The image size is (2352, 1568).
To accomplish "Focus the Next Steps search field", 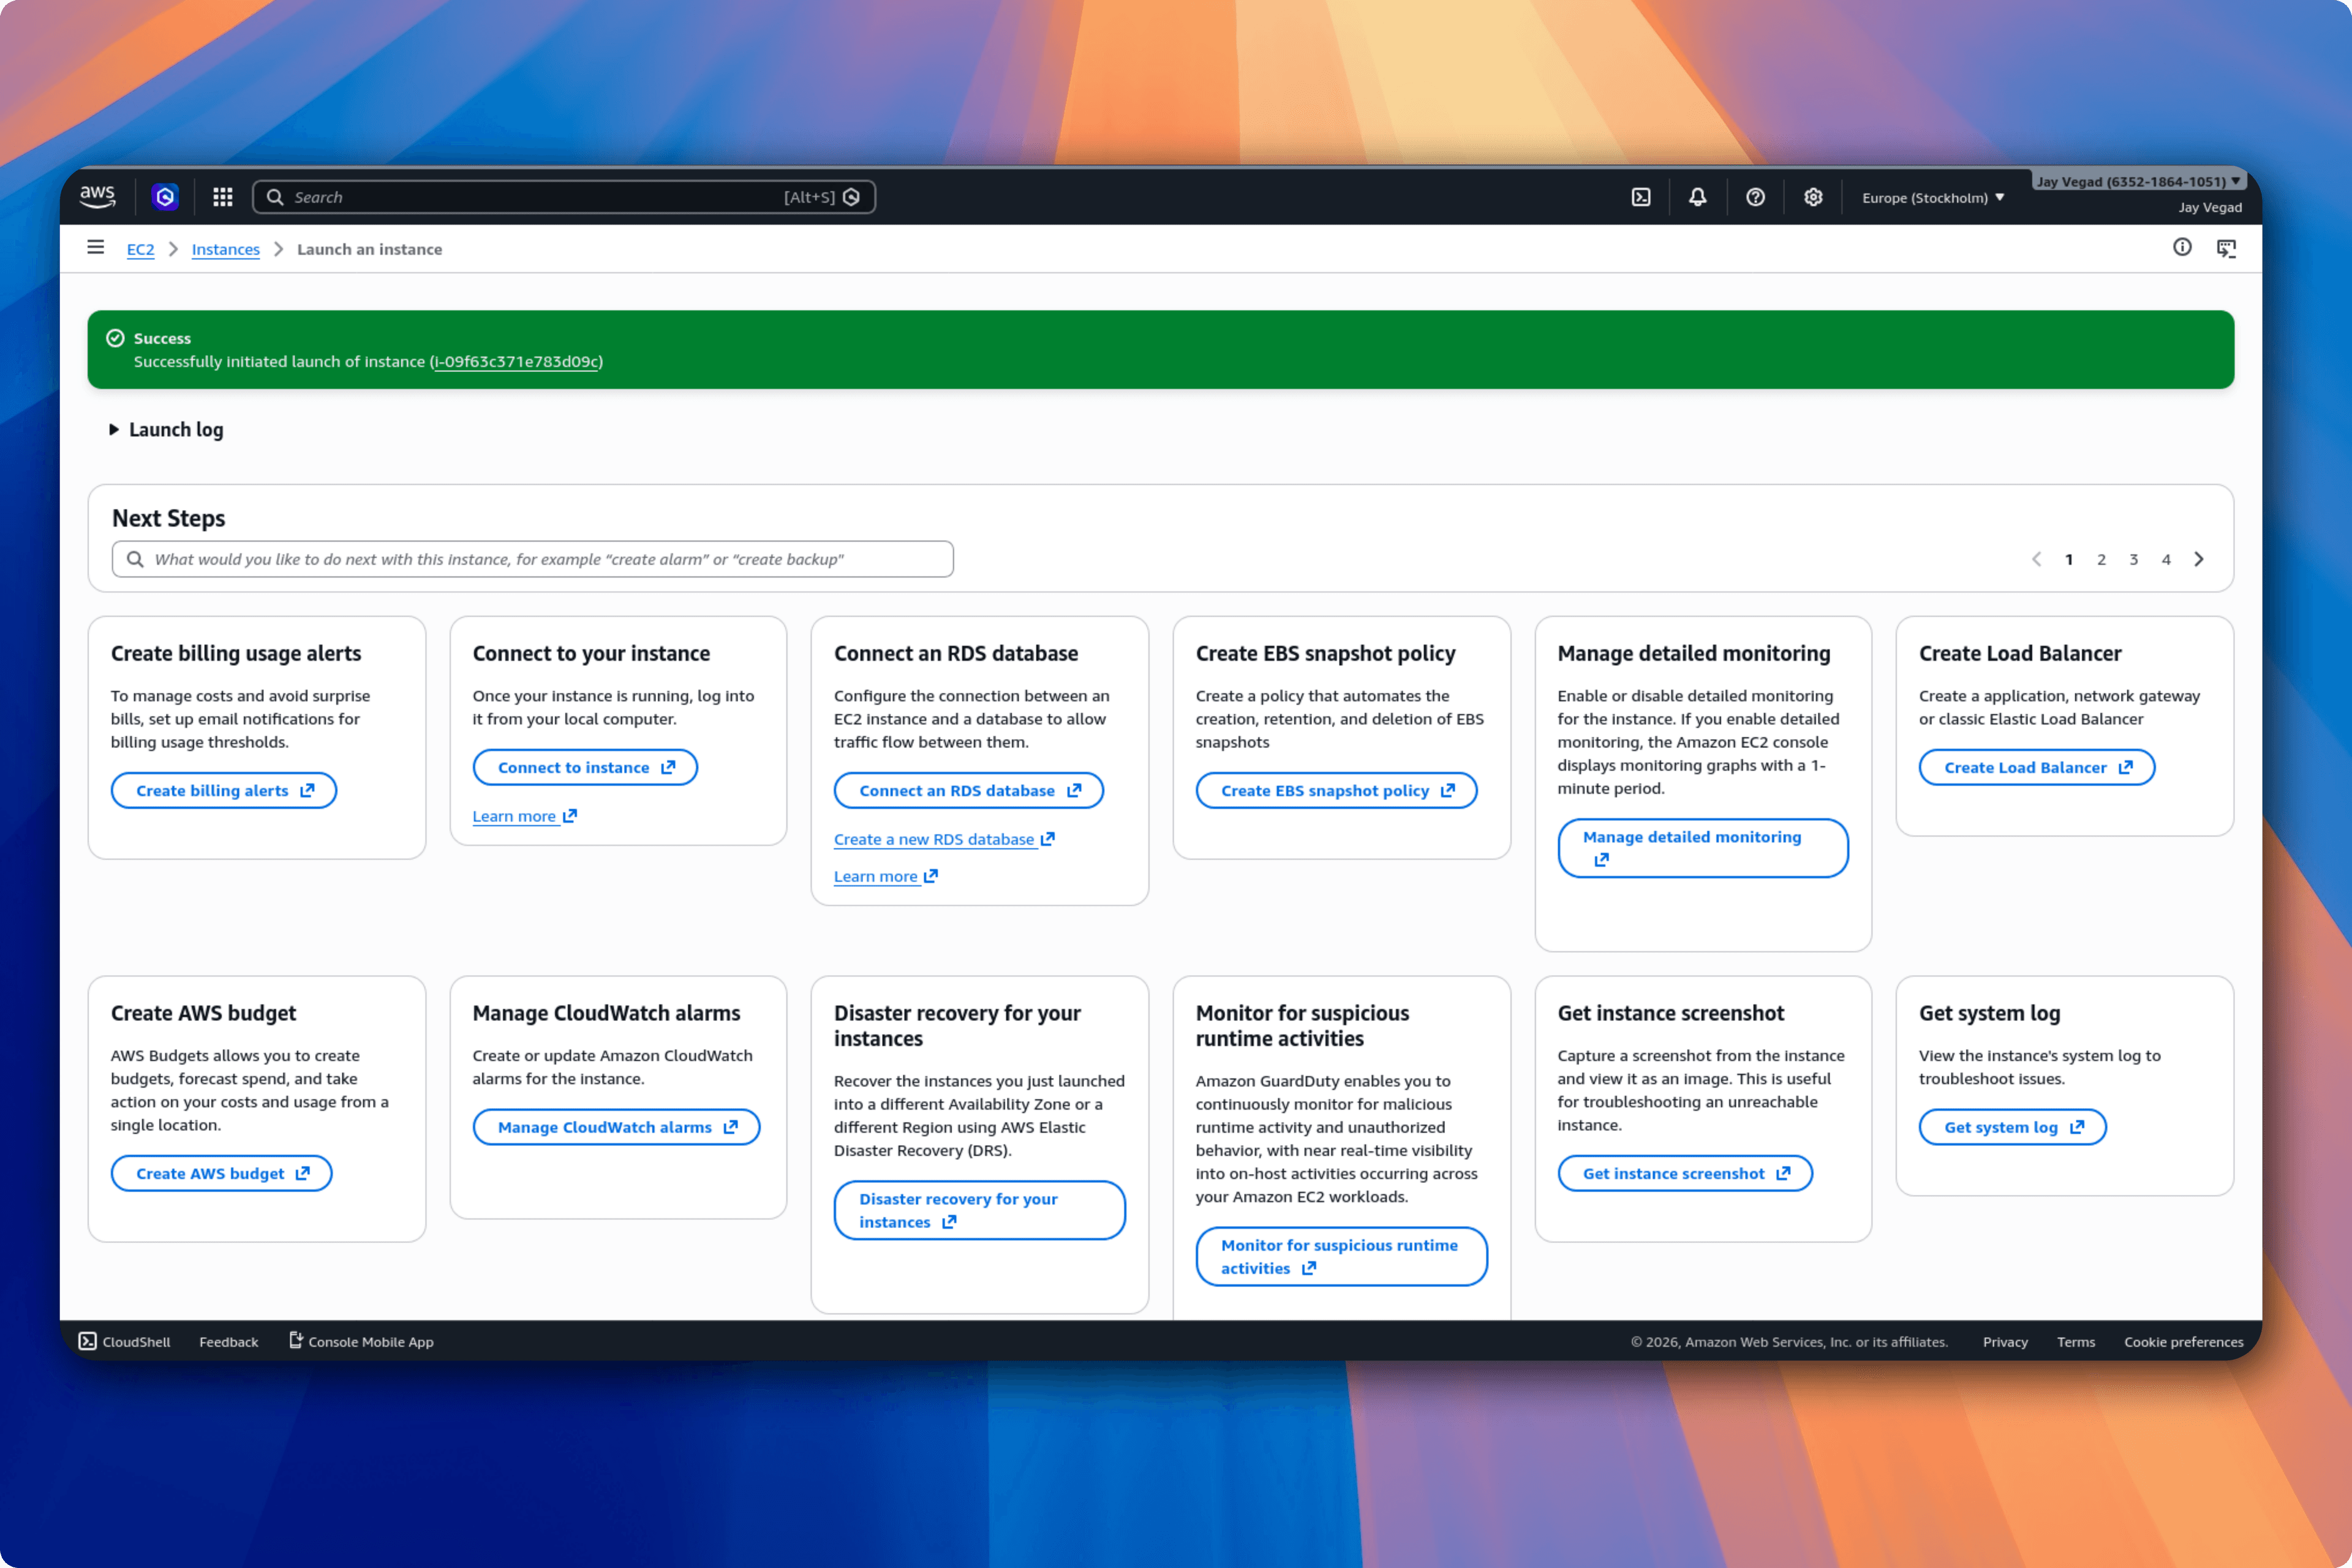I will [x=533, y=559].
